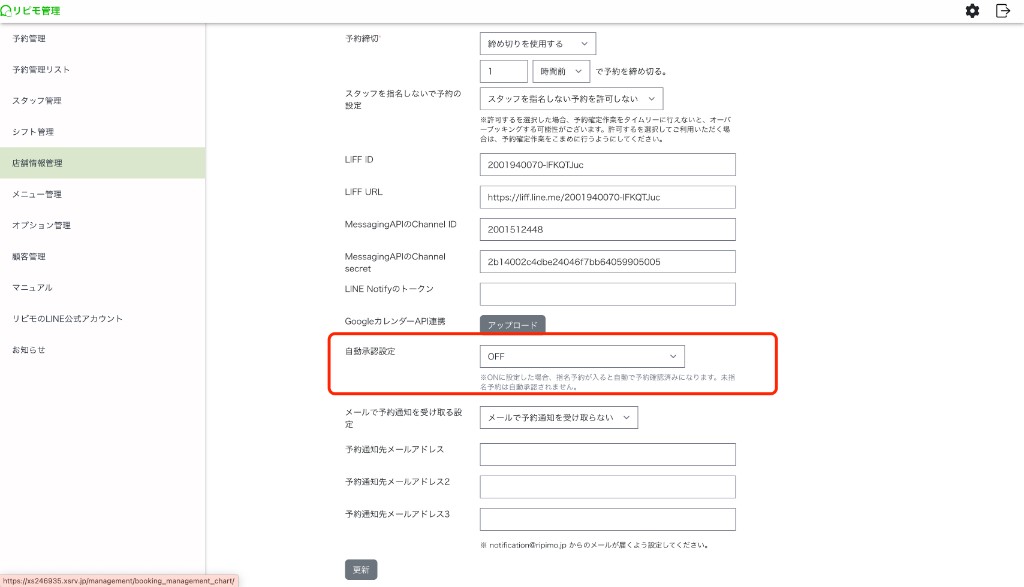Screen dimensions: 1024x587
Task: Click the 更新 button to save settings
Action: tap(360, 568)
